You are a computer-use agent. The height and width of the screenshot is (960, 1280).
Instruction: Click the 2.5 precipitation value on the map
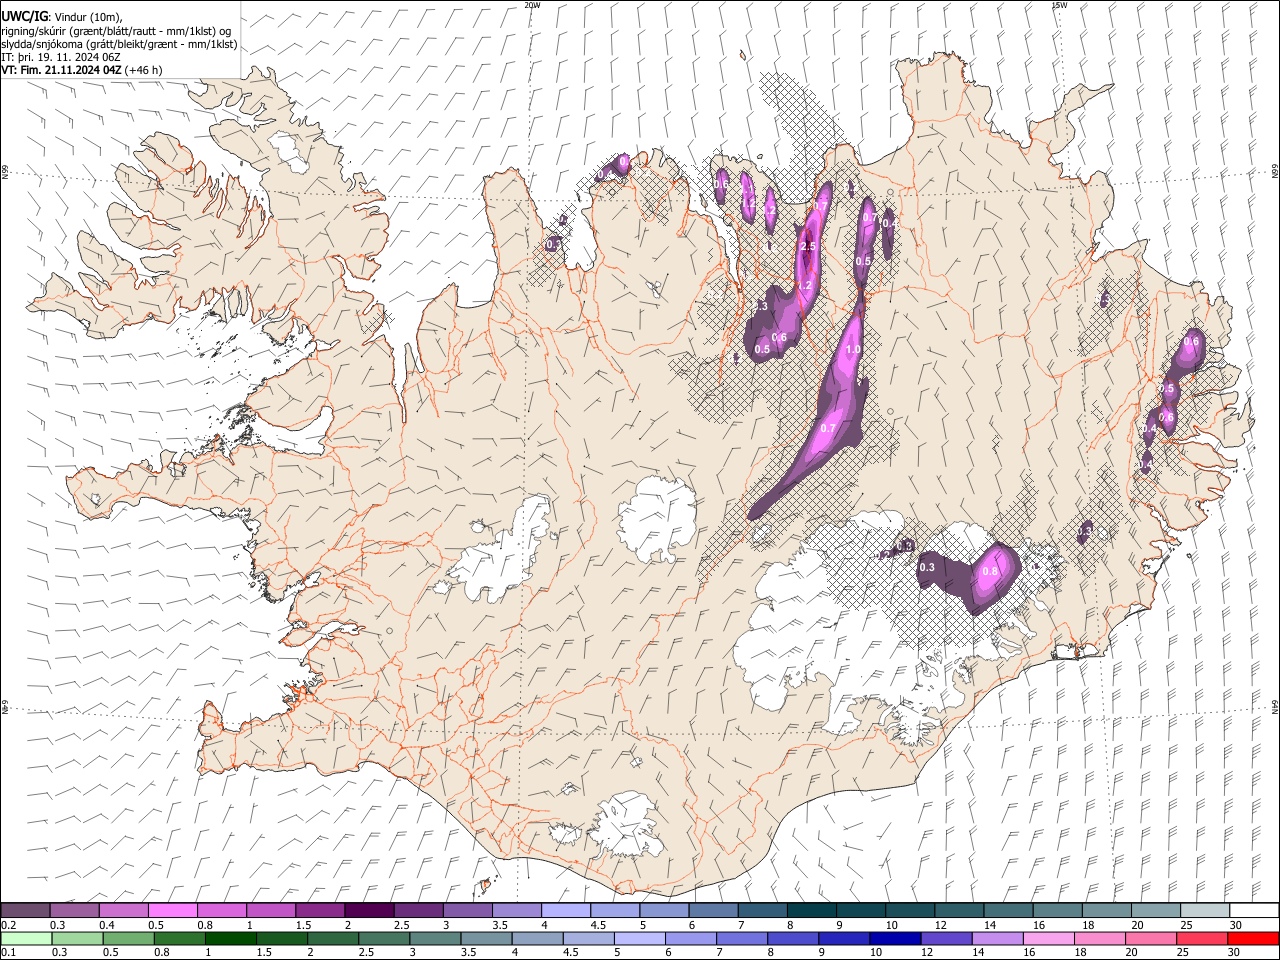click(x=809, y=246)
